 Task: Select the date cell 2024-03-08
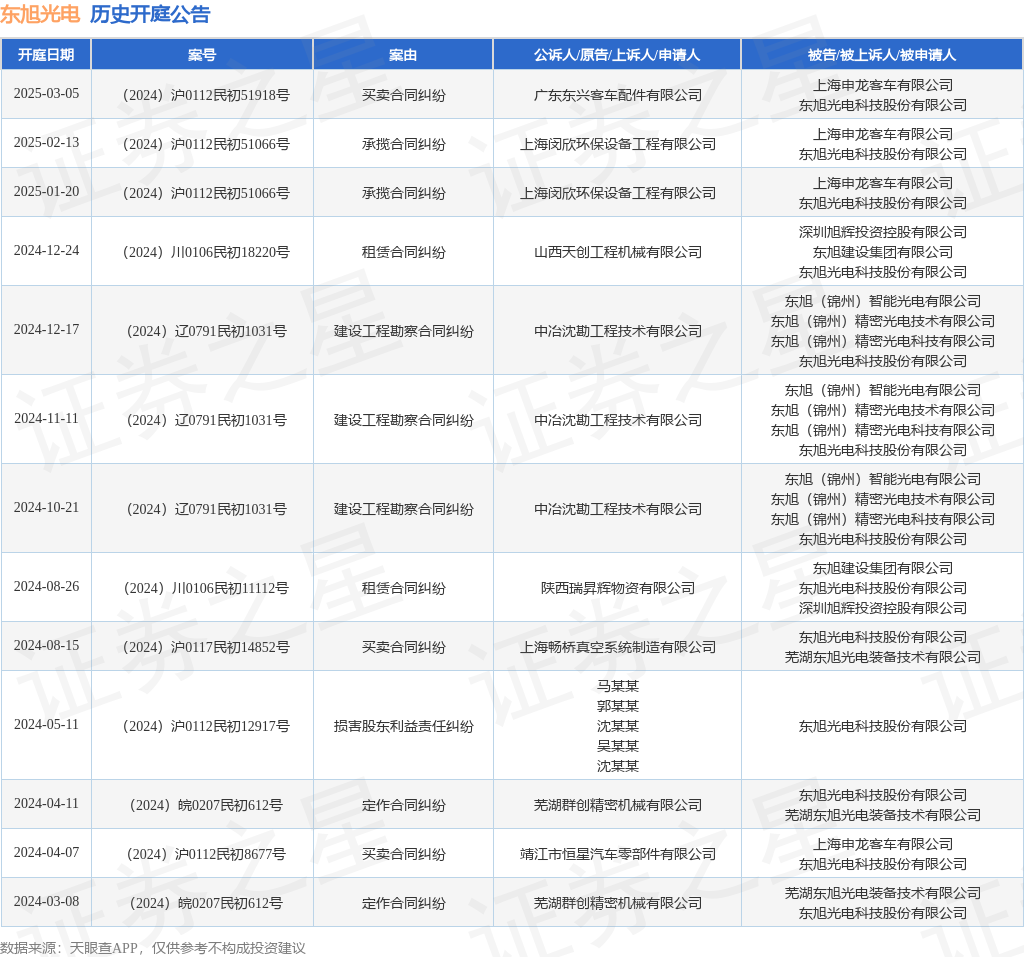[46, 901]
